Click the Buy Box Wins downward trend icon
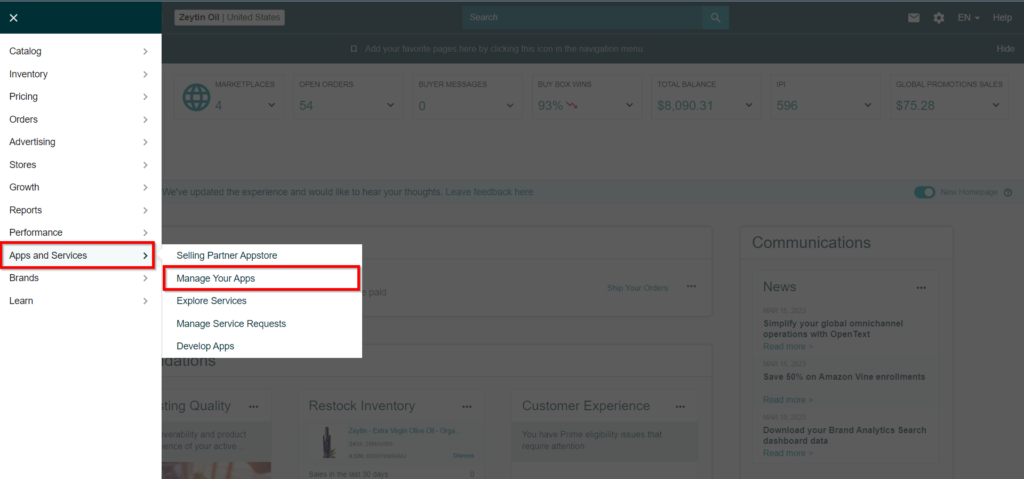Image resolution: width=1024 pixels, height=479 pixels. [572, 105]
